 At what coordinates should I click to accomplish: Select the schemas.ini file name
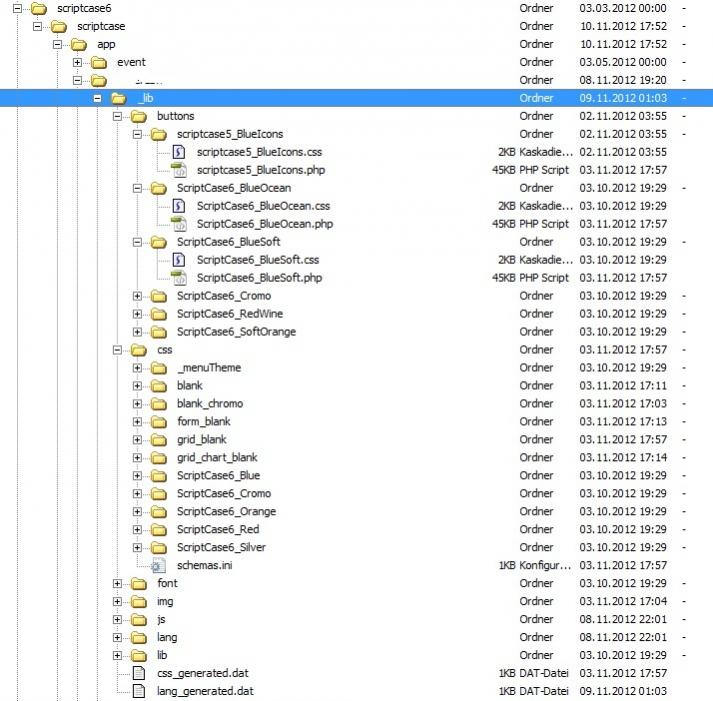pos(204,566)
